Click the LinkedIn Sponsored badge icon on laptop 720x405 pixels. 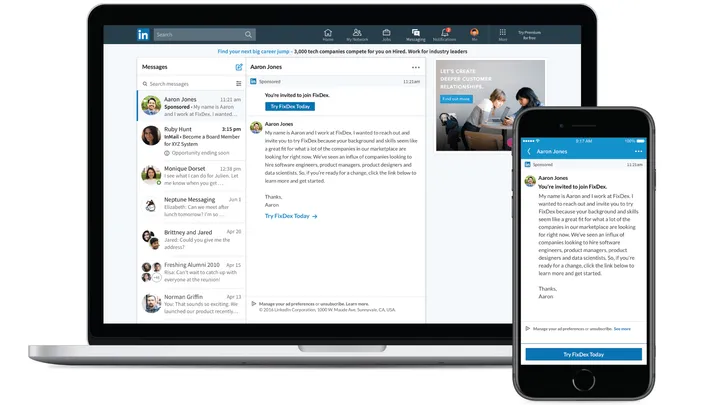click(253, 81)
